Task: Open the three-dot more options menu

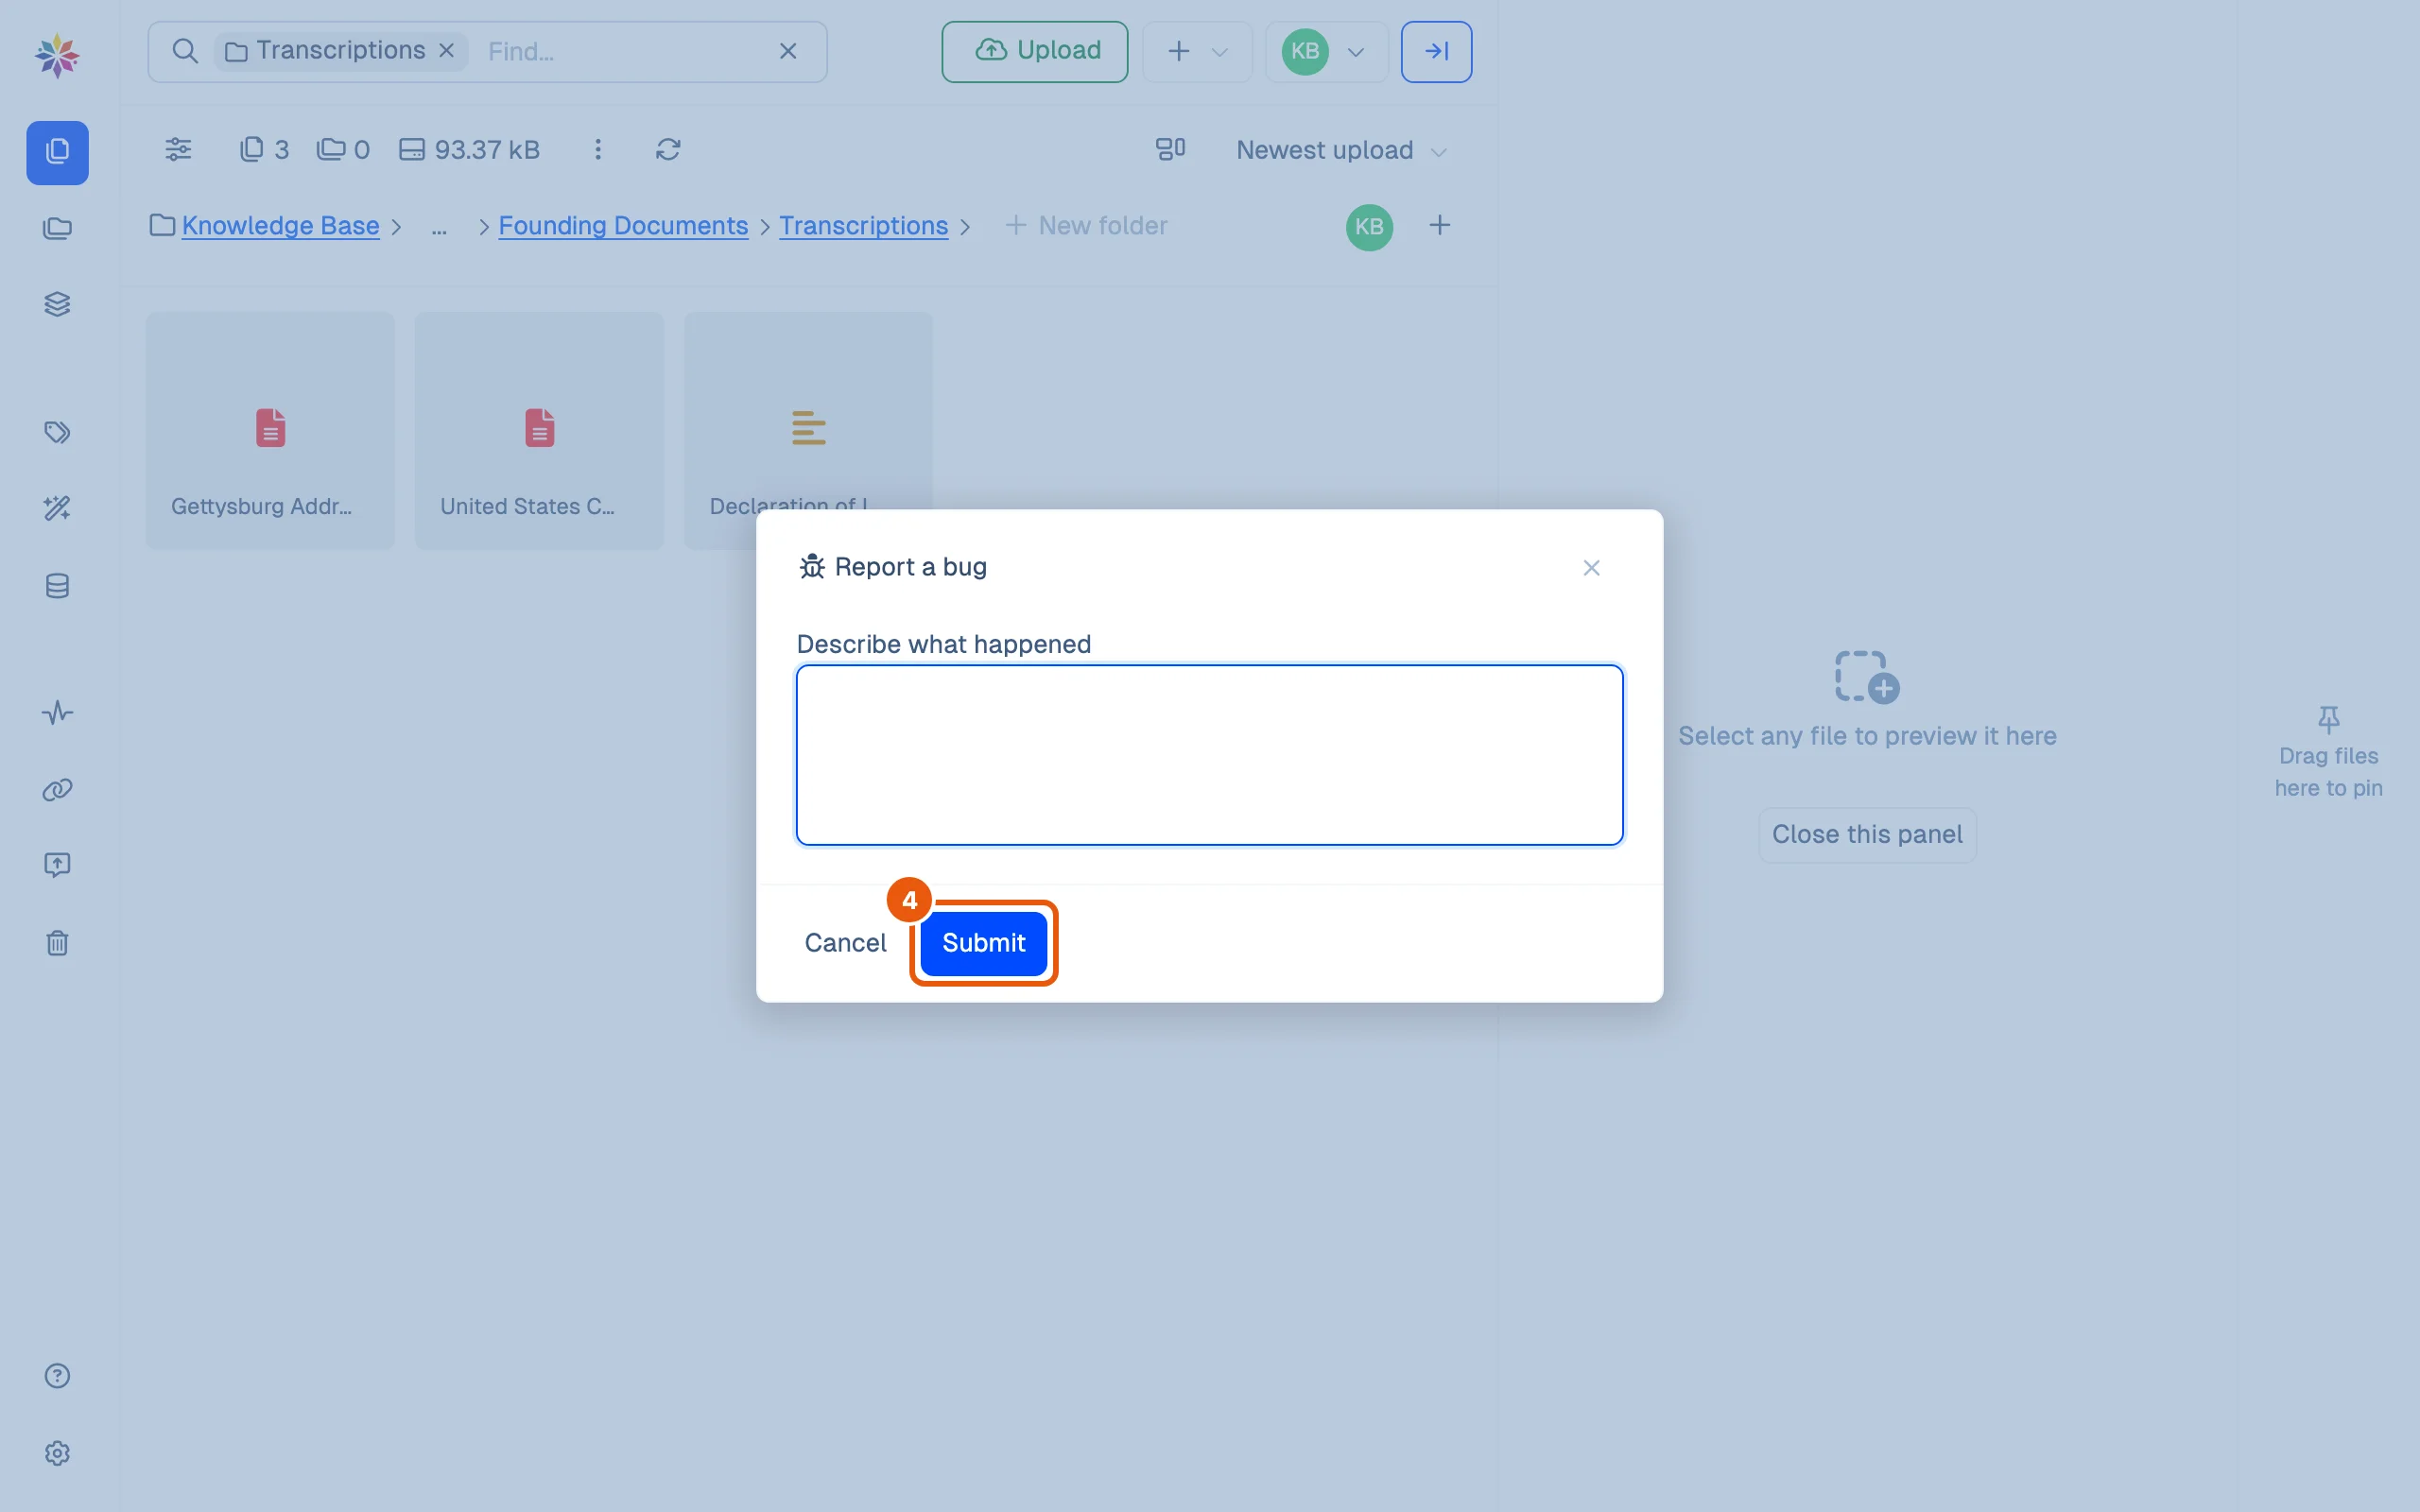Action: [x=598, y=149]
